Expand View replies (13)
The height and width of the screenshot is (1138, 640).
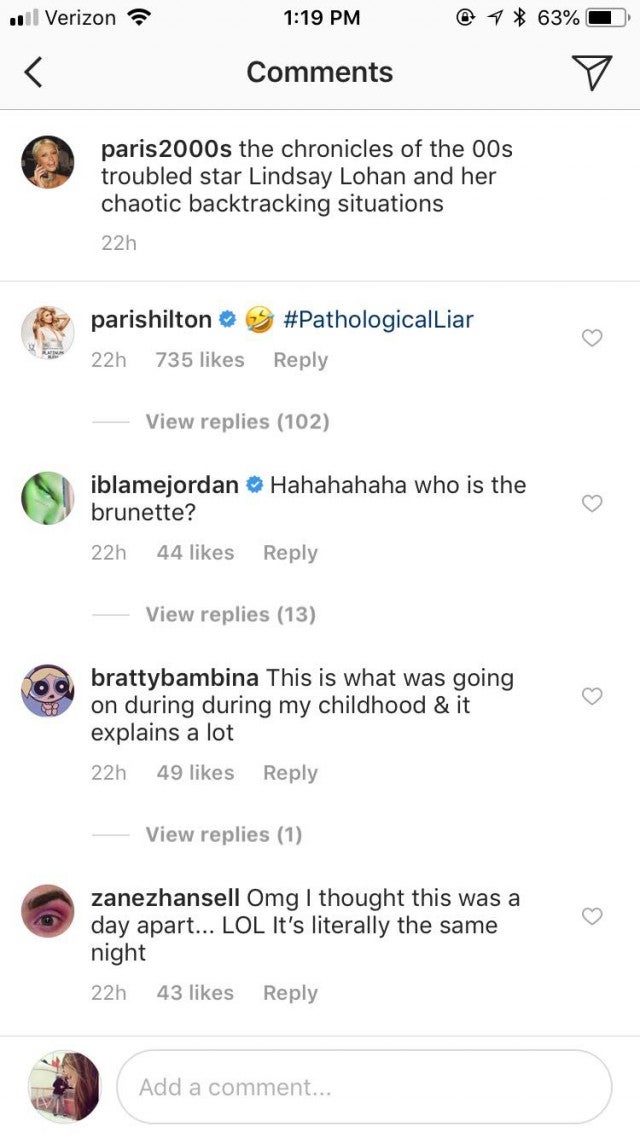(x=230, y=614)
